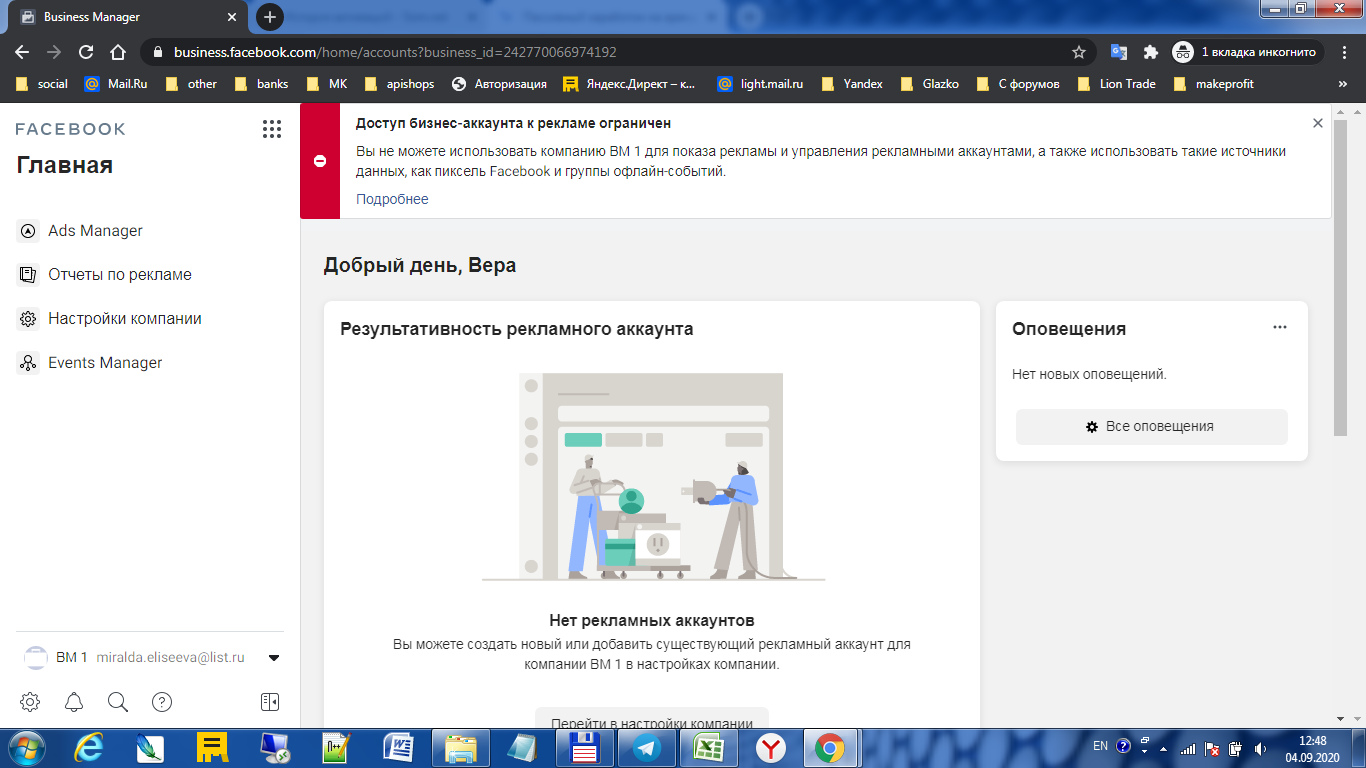Go back in the browser
Screen dimensions: 1366x768
[x=22, y=52]
